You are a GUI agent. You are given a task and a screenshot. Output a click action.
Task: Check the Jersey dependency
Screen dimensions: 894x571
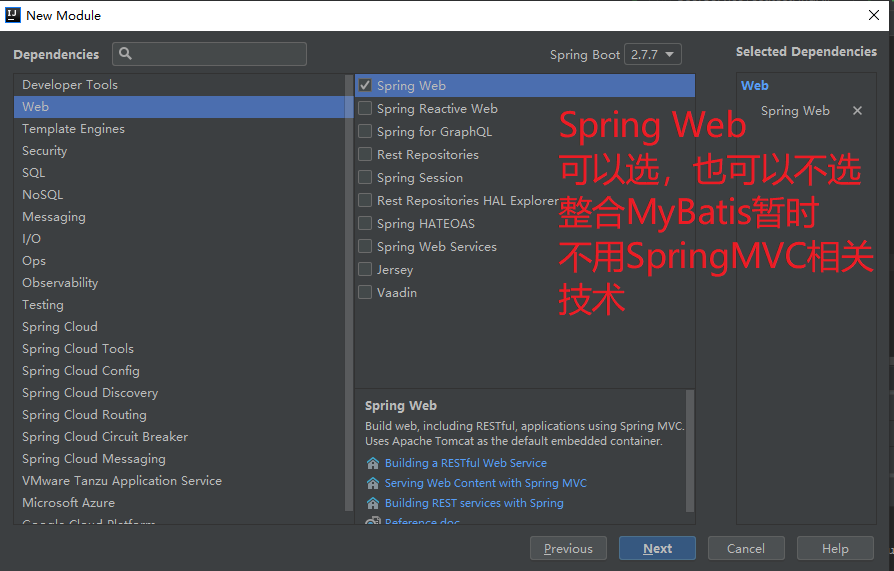tap(365, 269)
